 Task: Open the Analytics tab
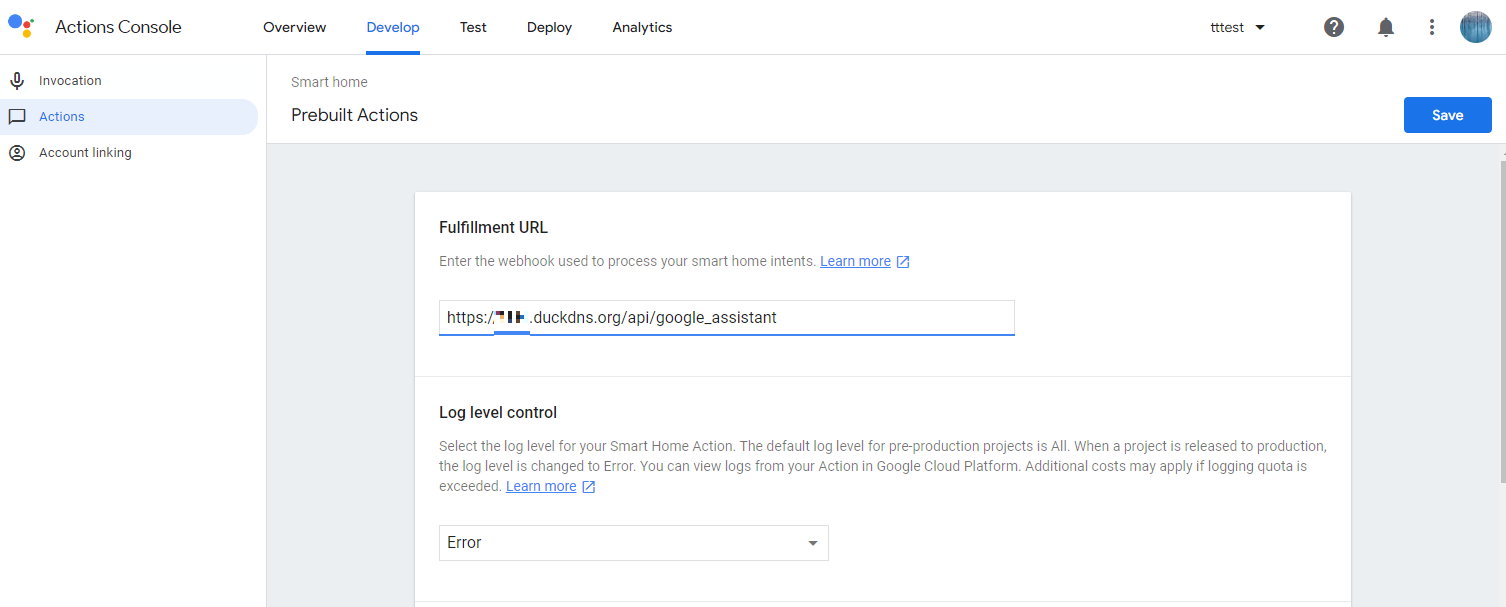pos(642,27)
